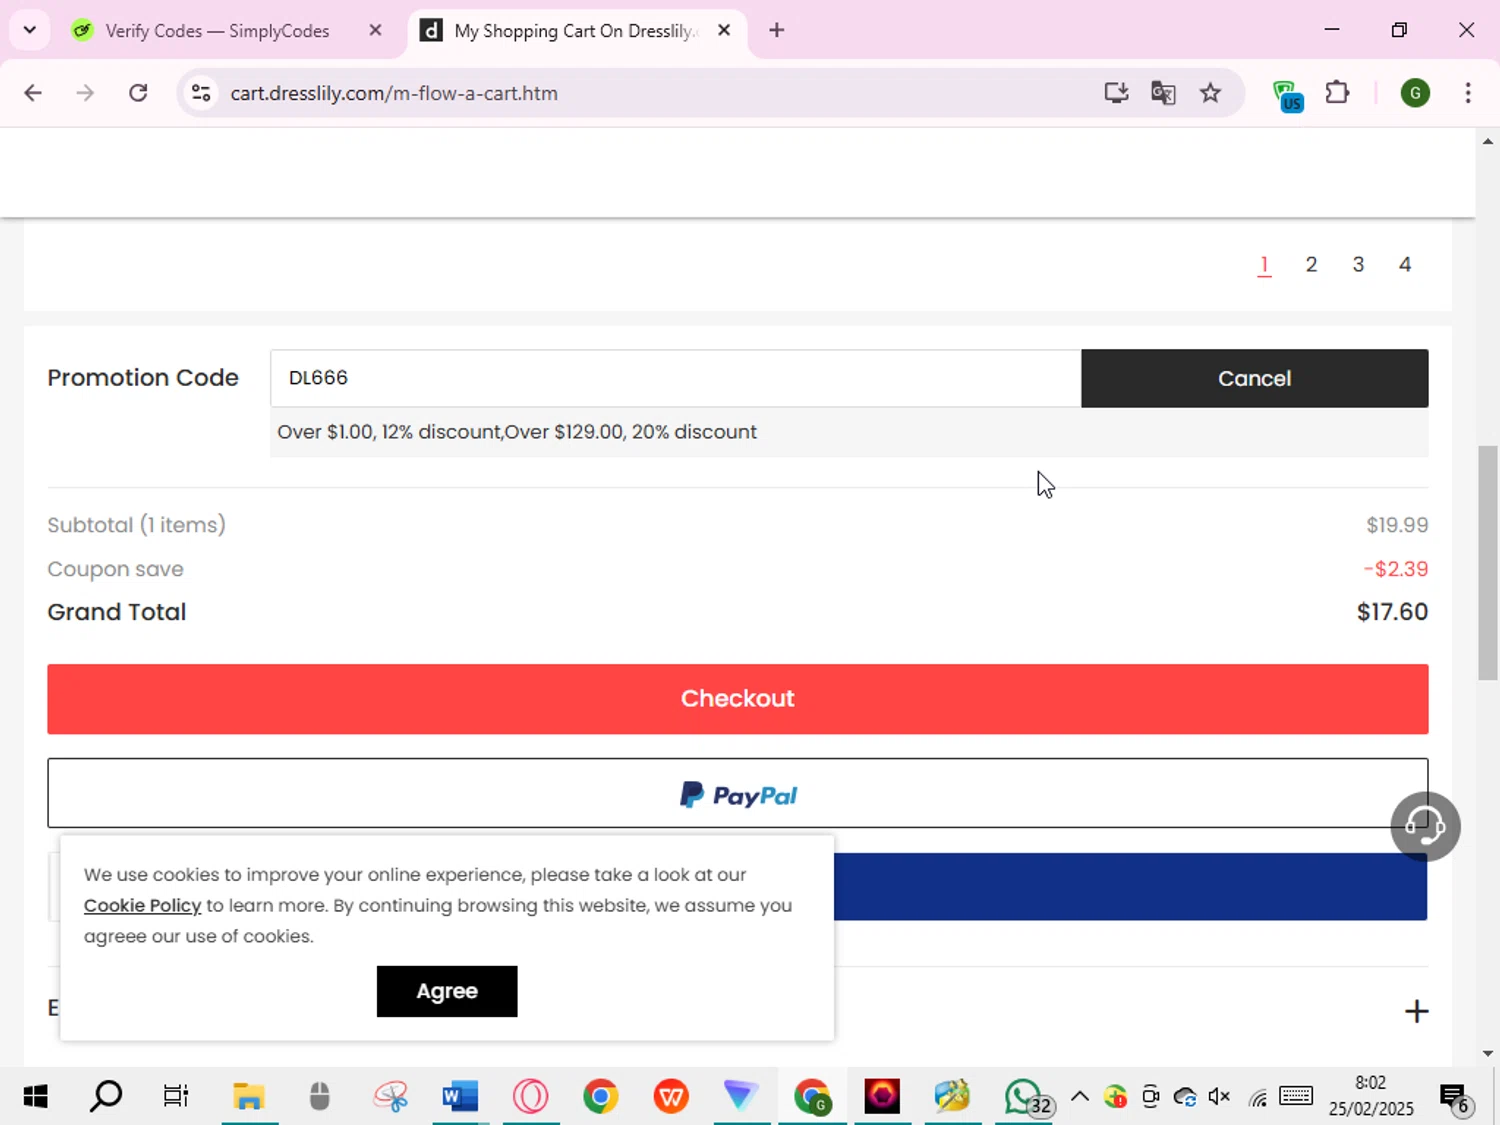
Task: Agree to the cookie notice
Action: pyautogui.click(x=447, y=991)
